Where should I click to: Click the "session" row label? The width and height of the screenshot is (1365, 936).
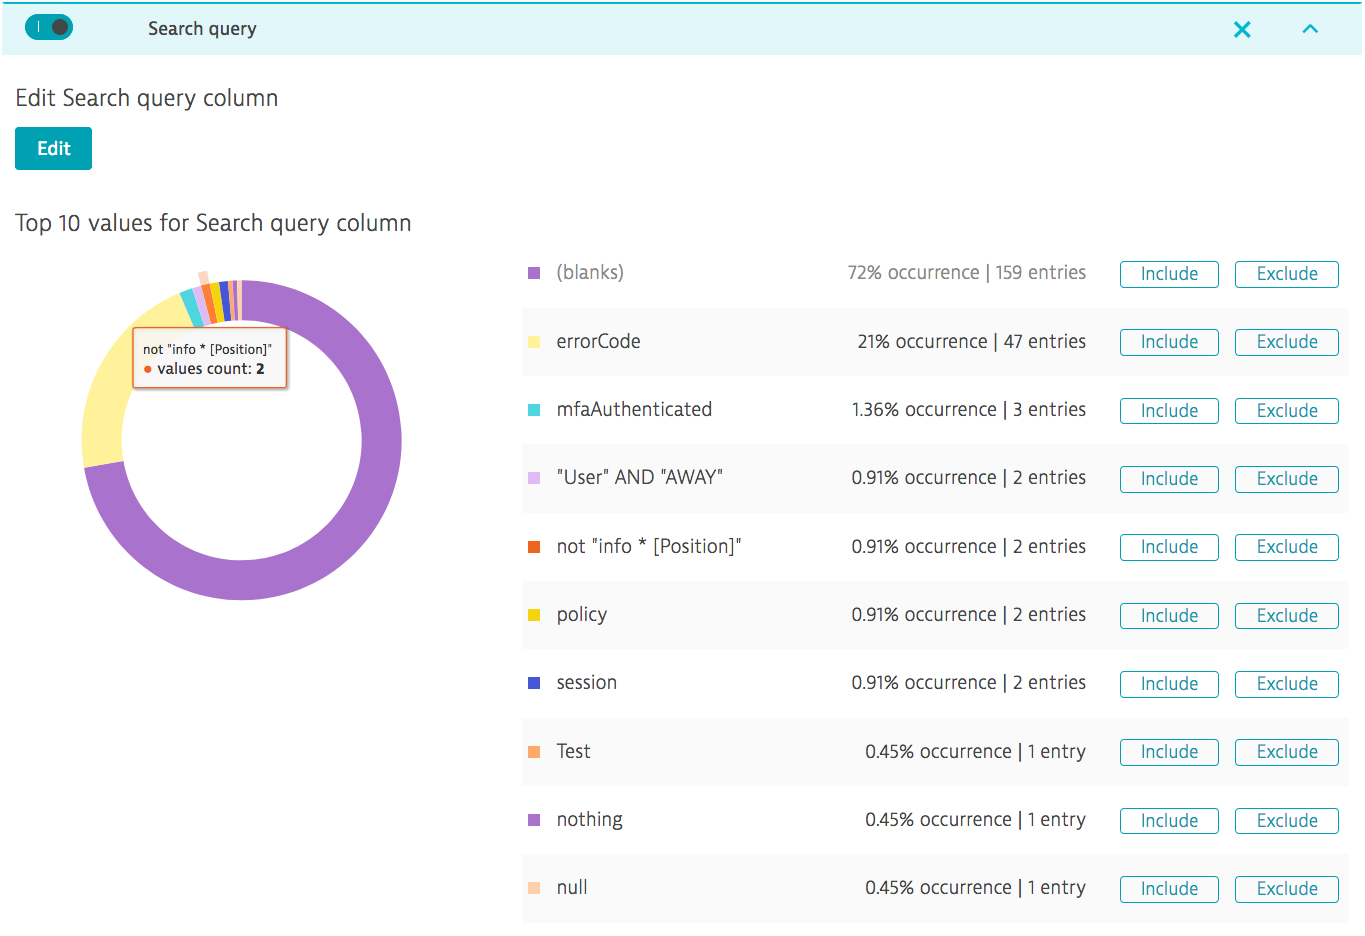tap(587, 682)
